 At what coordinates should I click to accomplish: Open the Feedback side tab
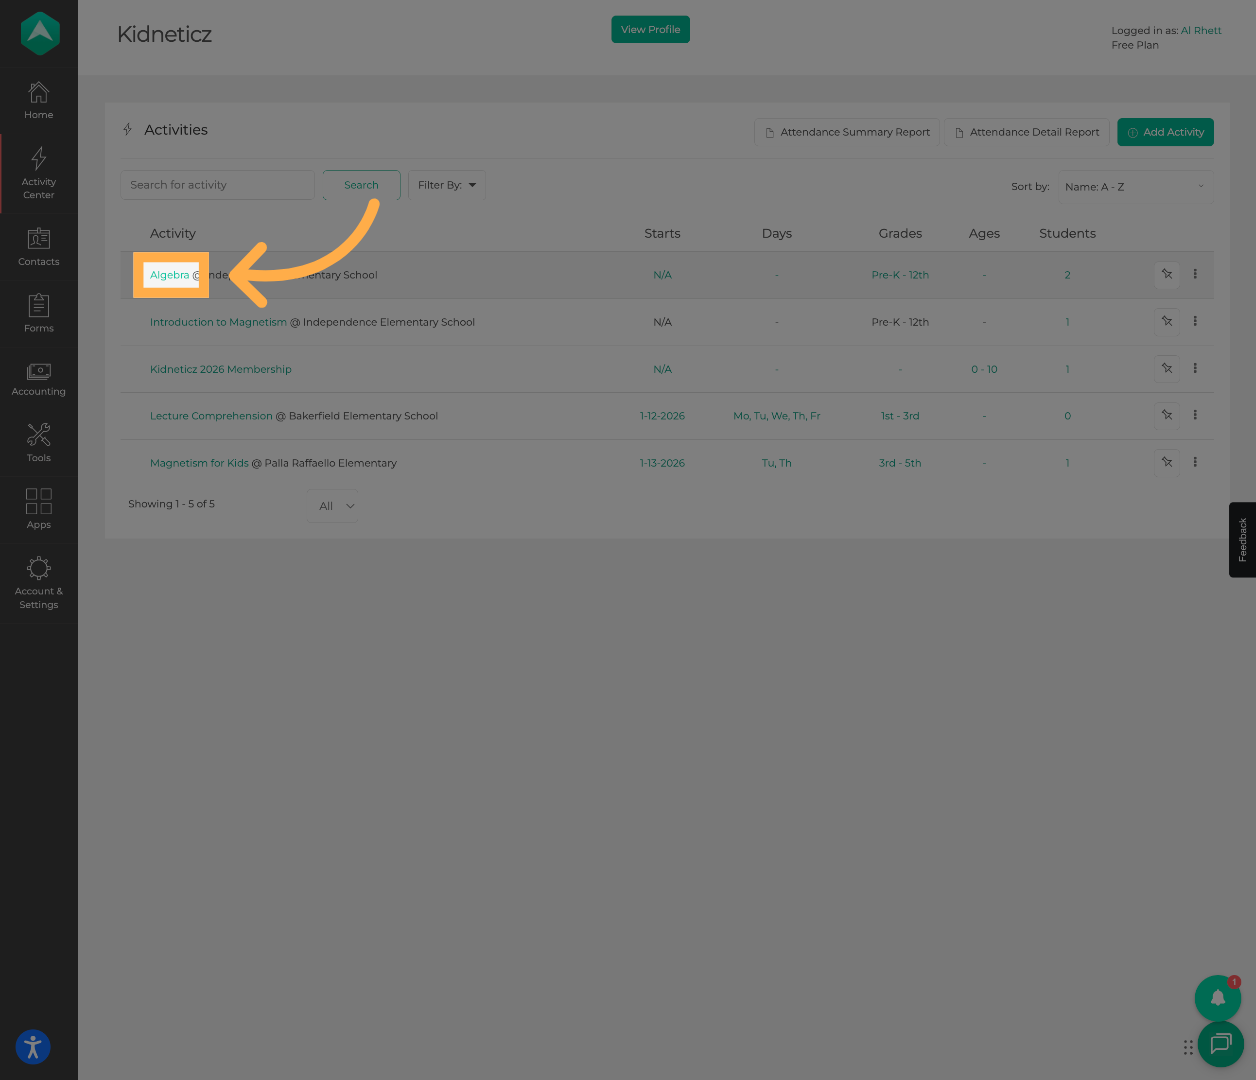(x=1242, y=540)
